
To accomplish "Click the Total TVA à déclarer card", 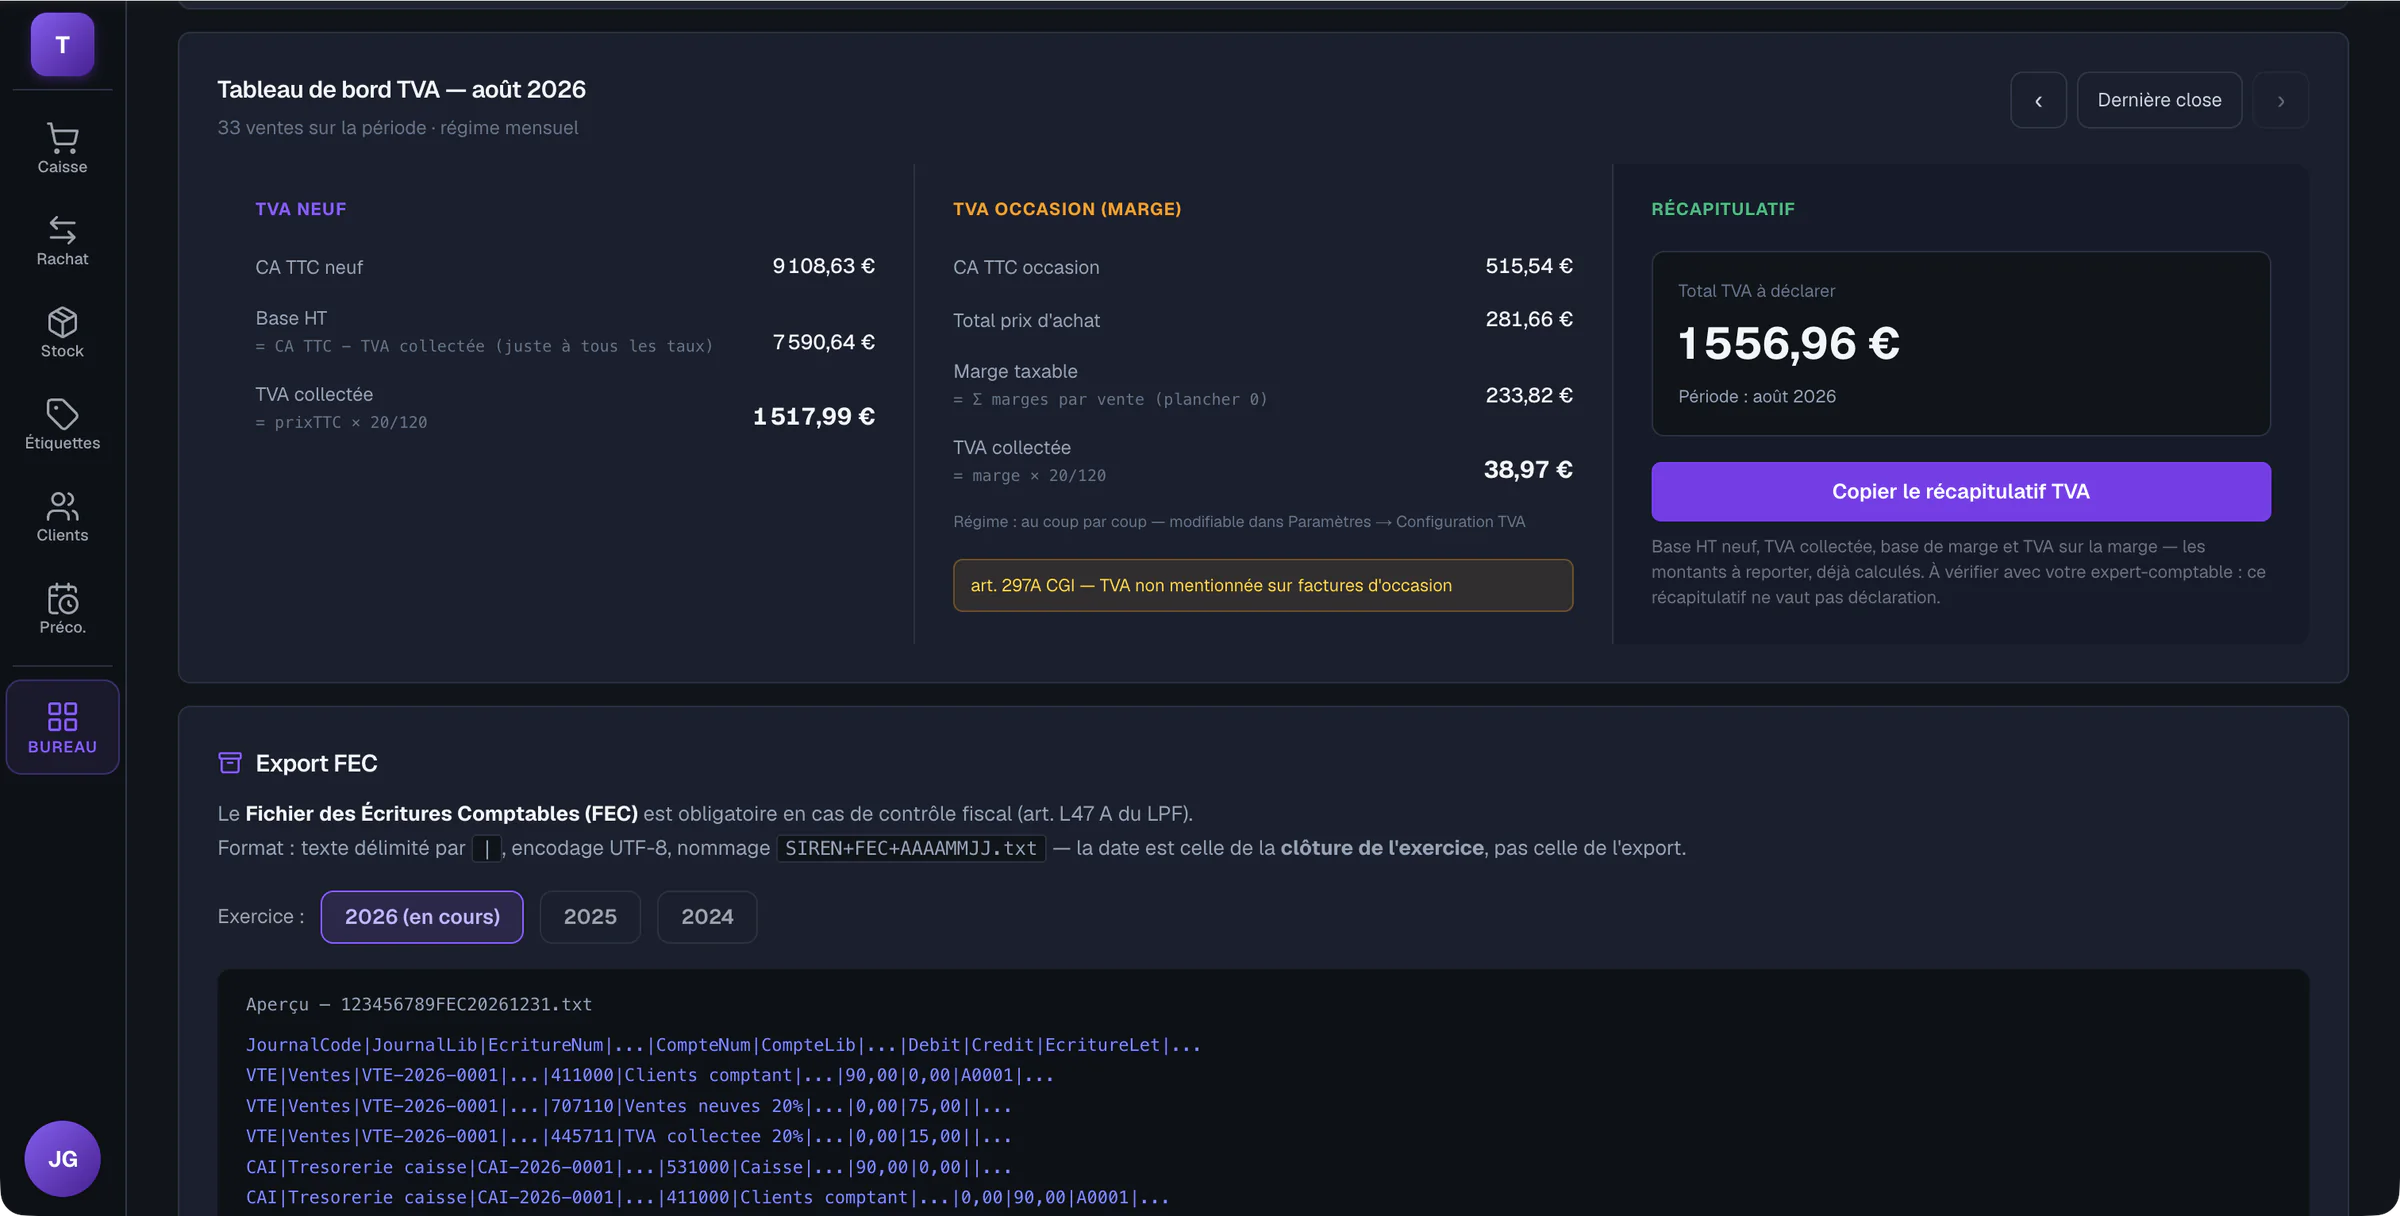I will tap(1960, 343).
